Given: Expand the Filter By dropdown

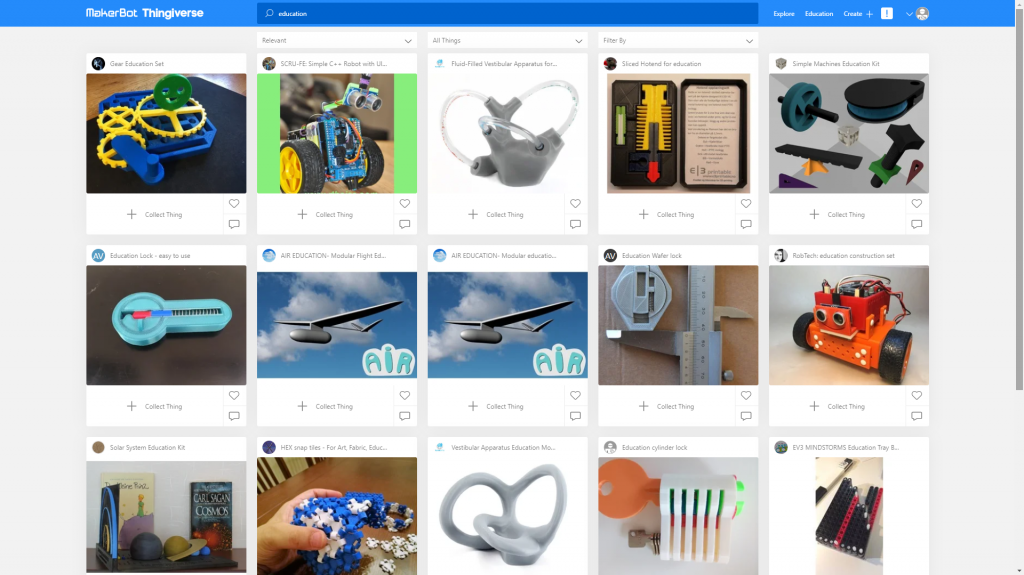Looking at the screenshot, I should click(x=678, y=41).
